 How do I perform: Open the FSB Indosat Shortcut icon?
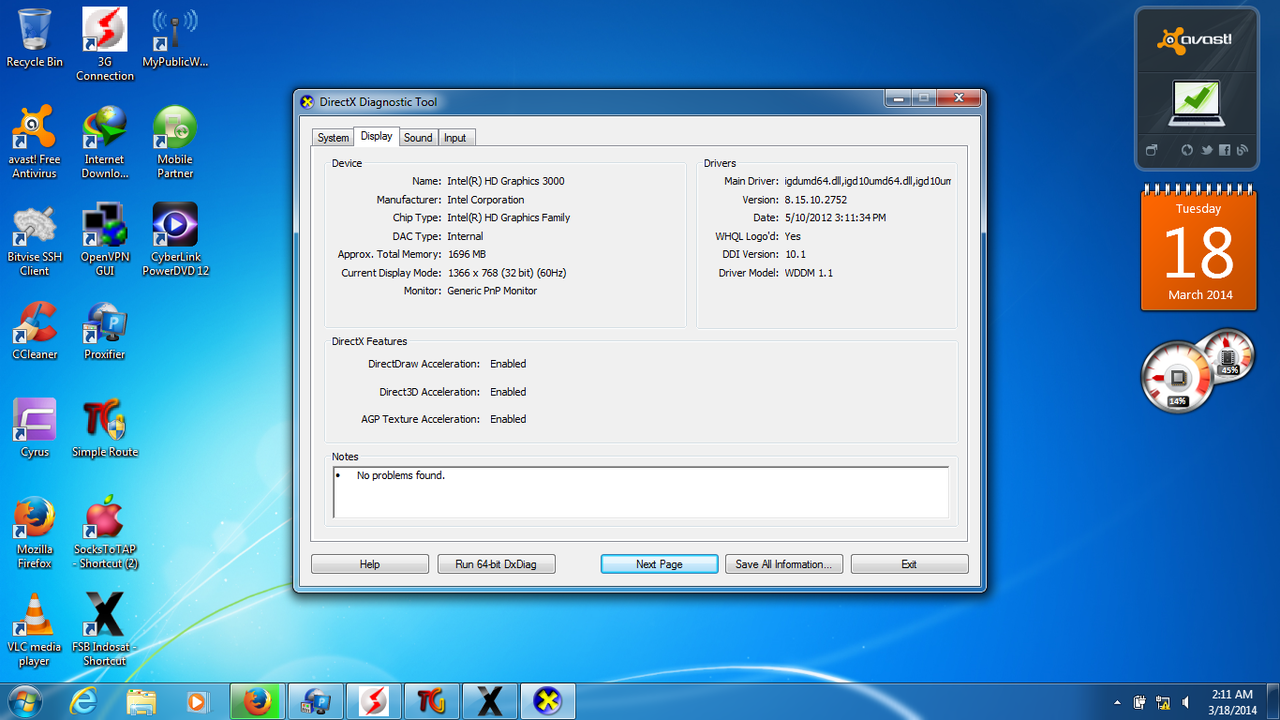[x=105, y=630]
